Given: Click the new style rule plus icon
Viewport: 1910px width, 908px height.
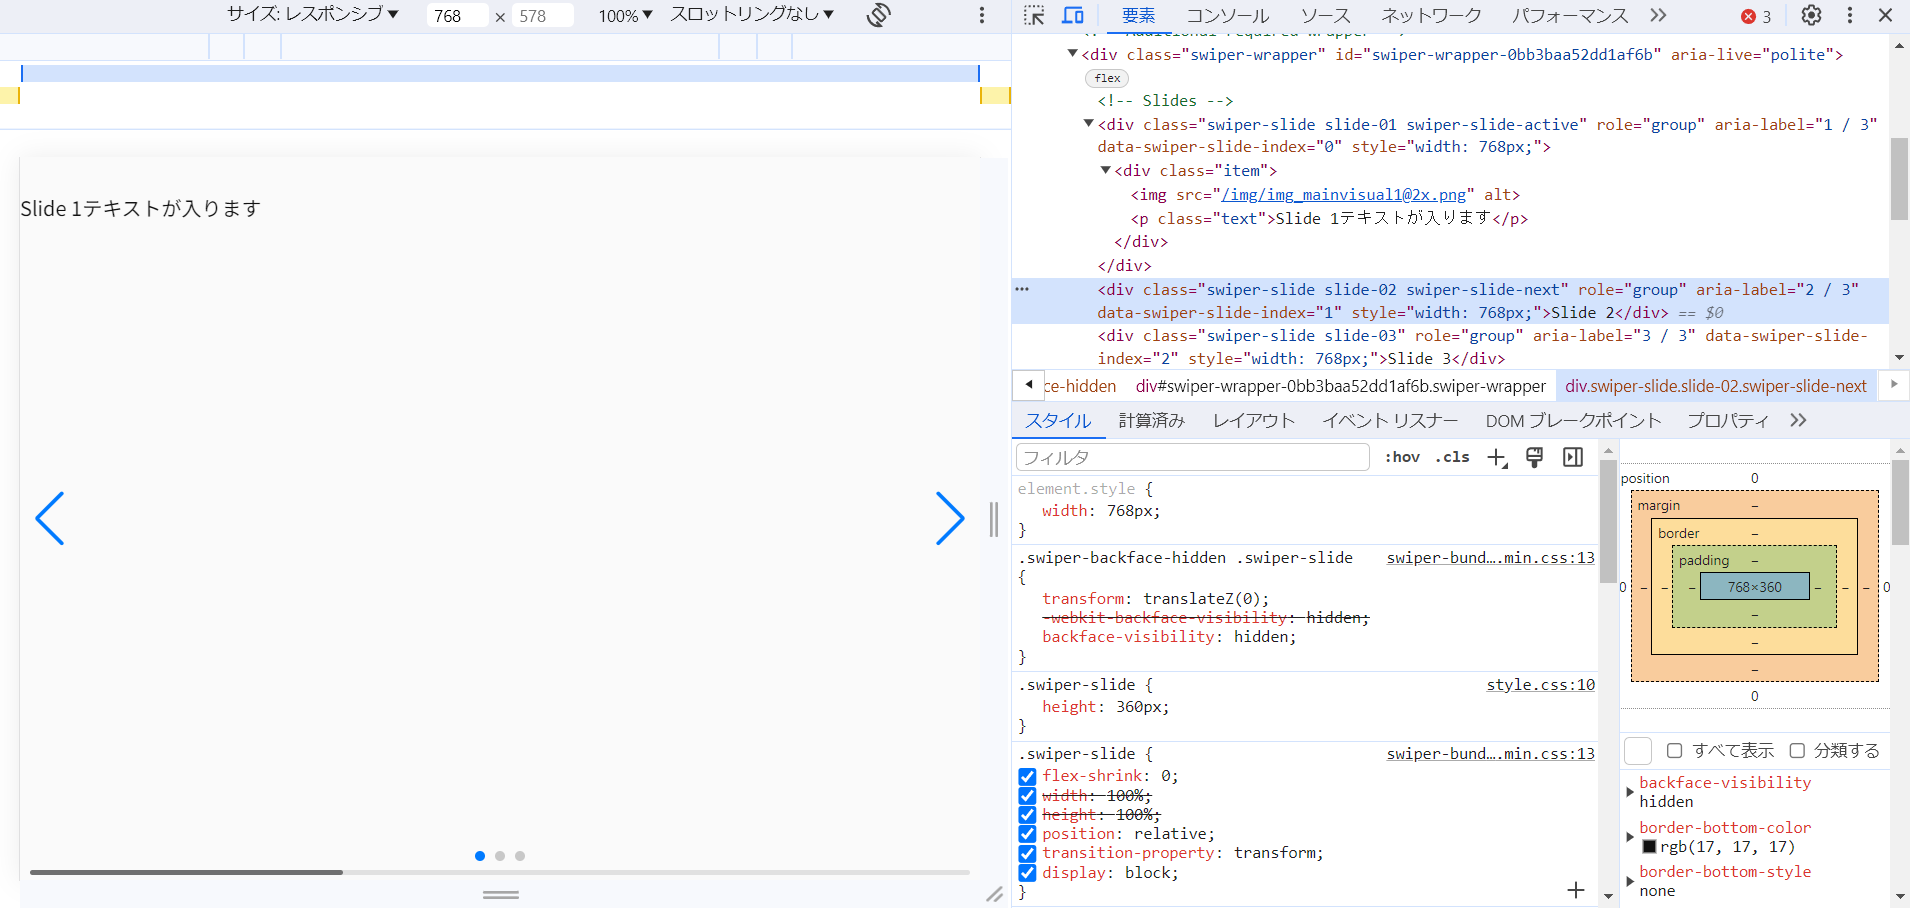Looking at the screenshot, I should point(1496,458).
